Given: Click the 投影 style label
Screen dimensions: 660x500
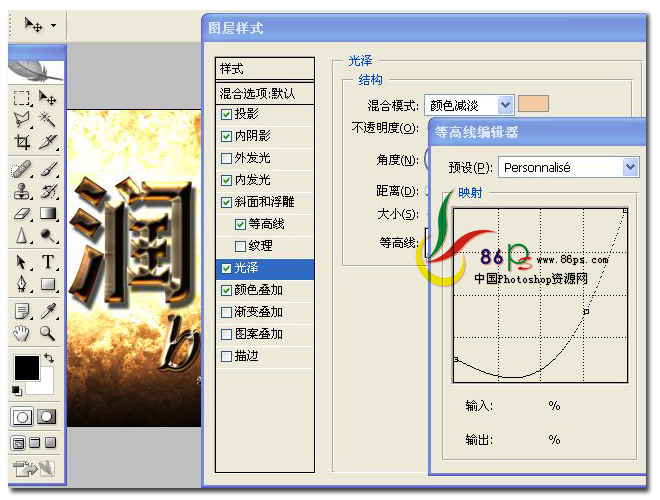Looking at the screenshot, I should pyautogui.click(x=246, y=114).
